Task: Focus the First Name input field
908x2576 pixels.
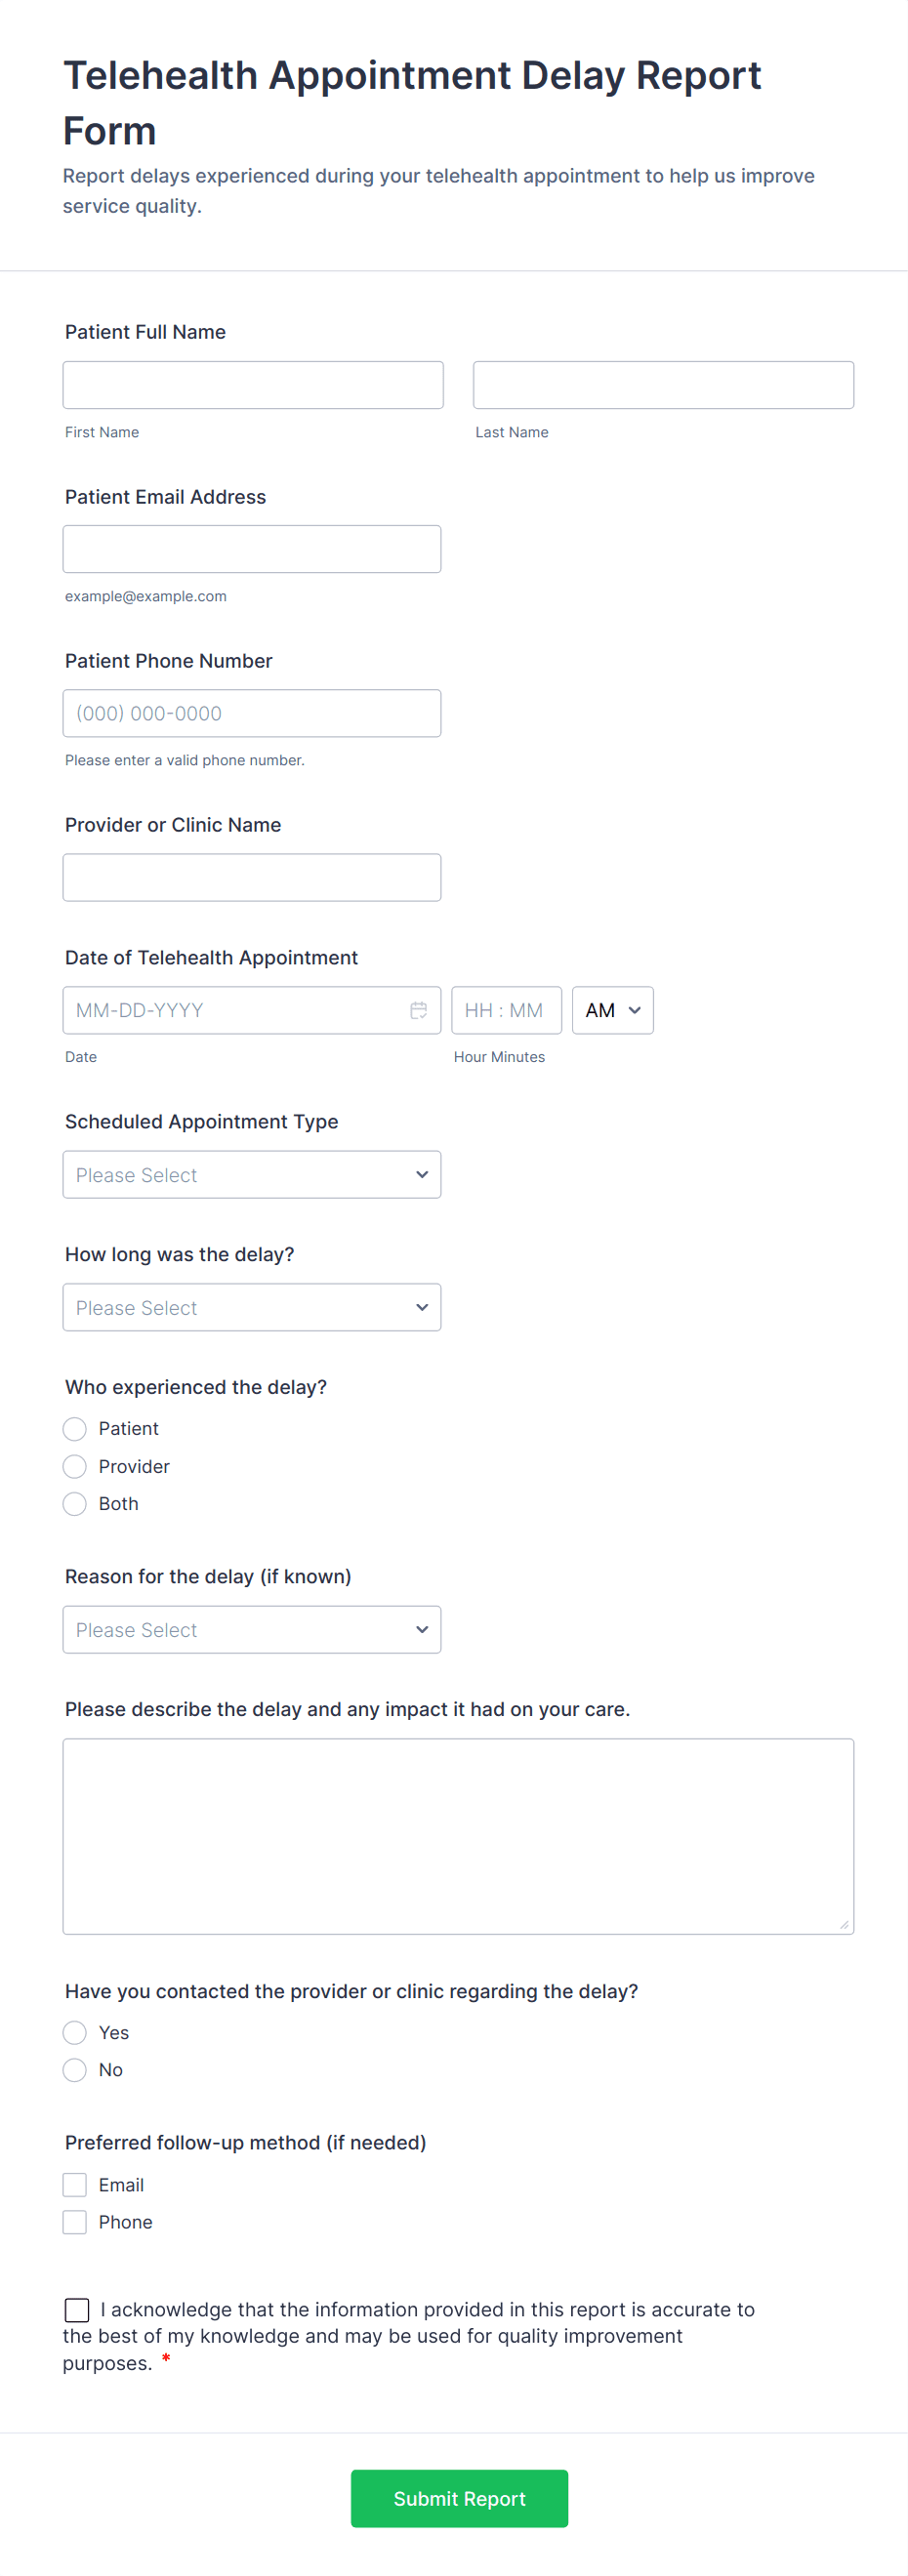Action: [x=253, y=385]
